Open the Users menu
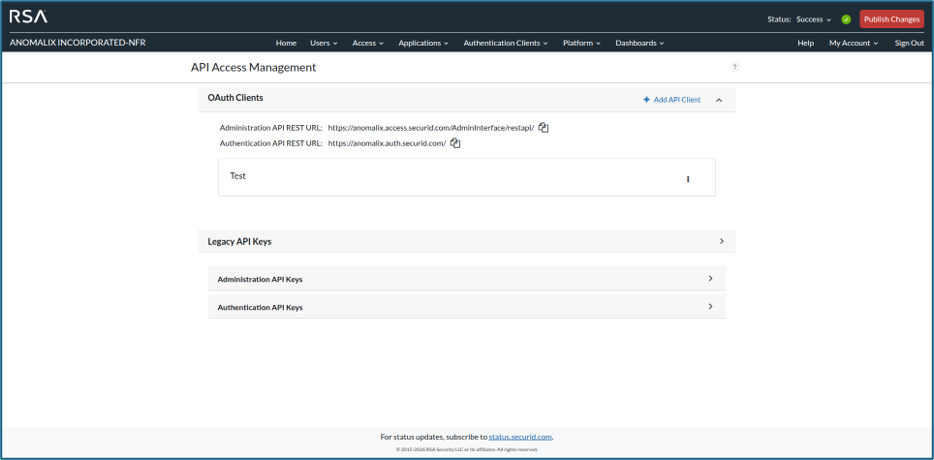This screenshot has height=460, width=934. tap(323, 43)
